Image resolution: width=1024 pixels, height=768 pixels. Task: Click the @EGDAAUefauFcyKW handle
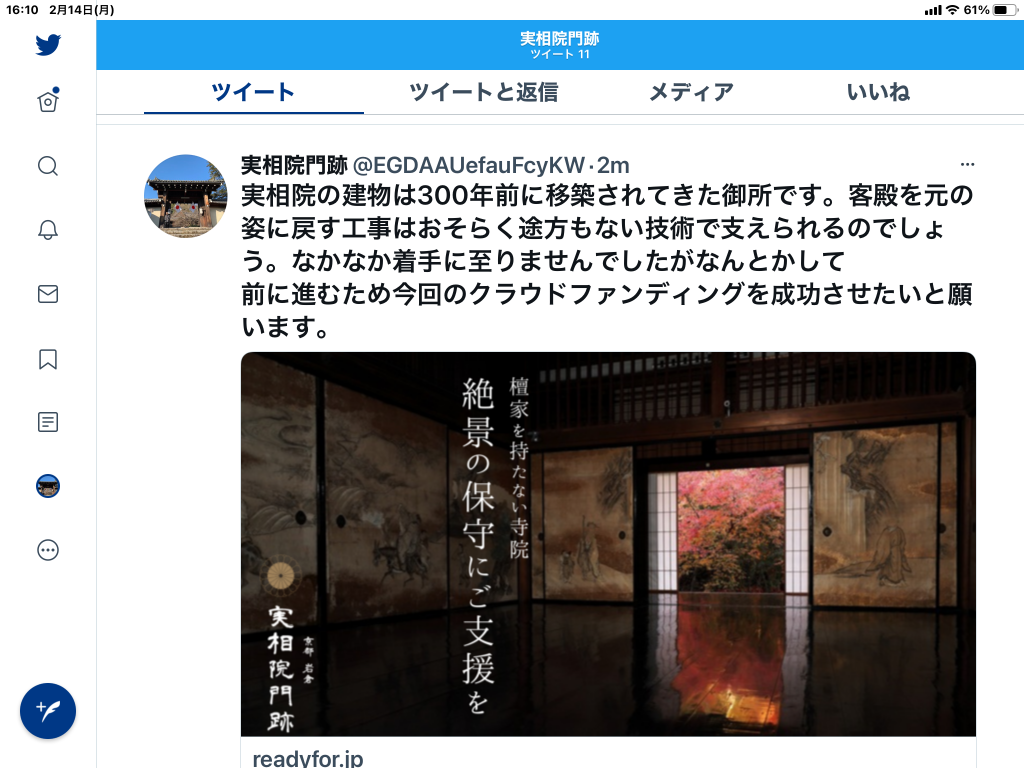pos(469,165)
